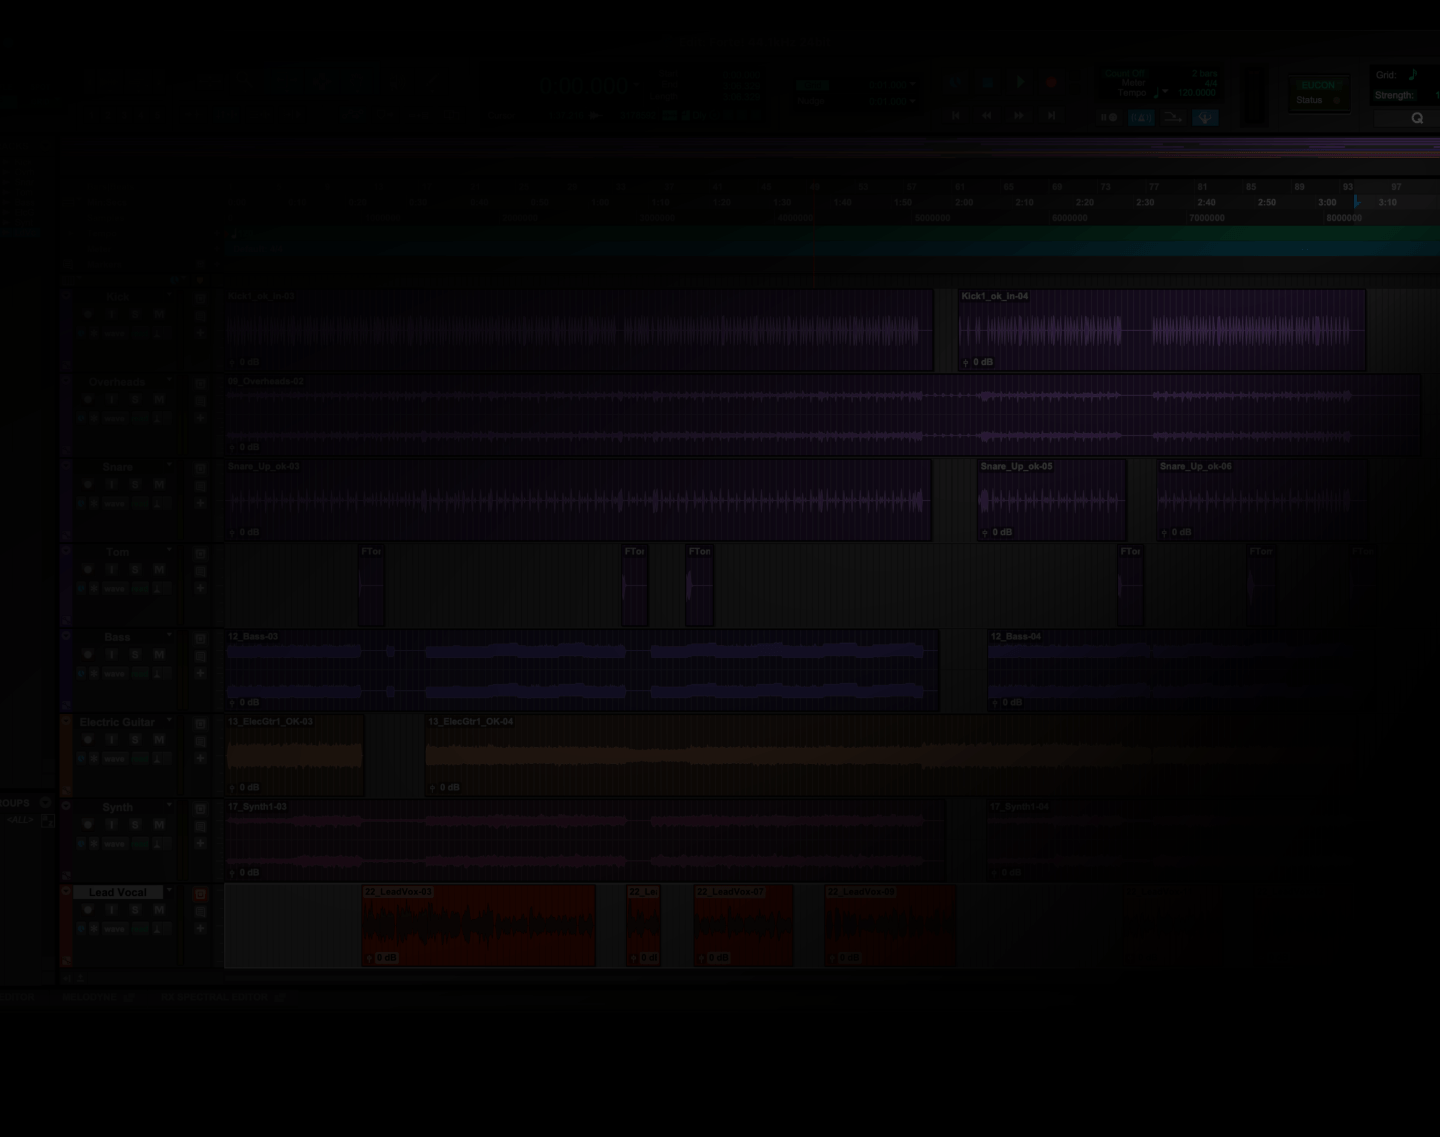Click Rewind transport button
This screenshot has height=1137, width=1440.
(987, 116)
